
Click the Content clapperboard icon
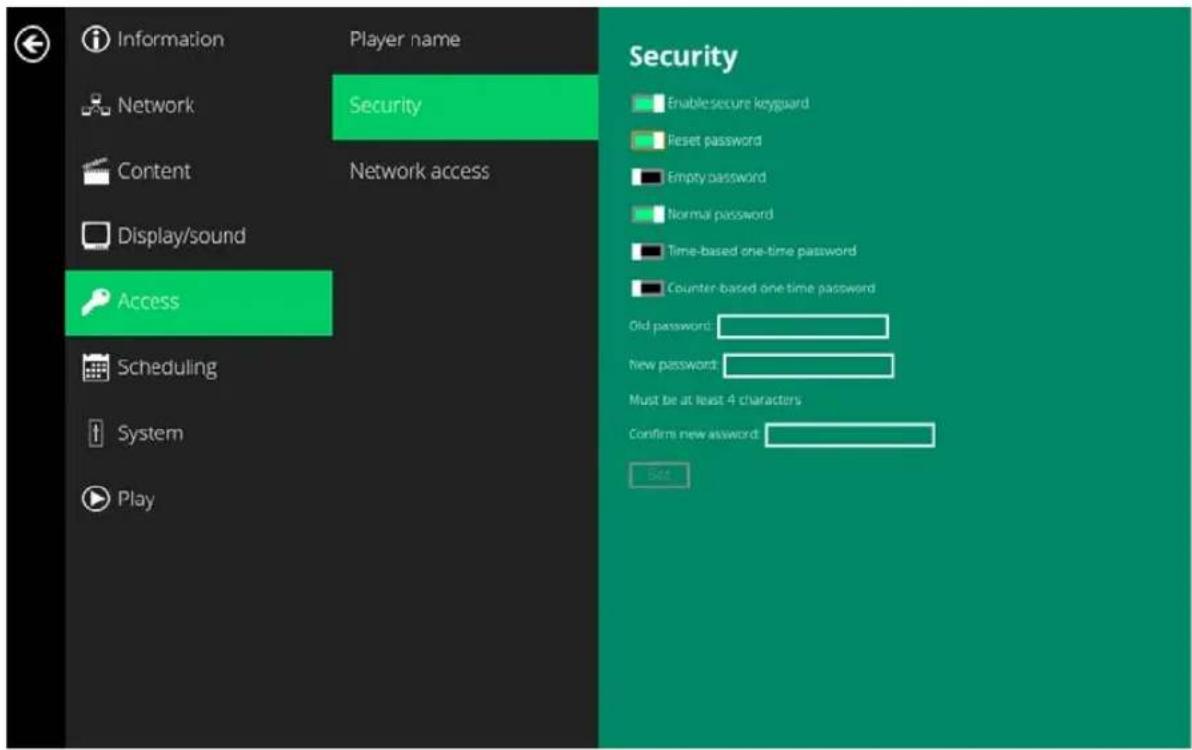tap(96, 171)
